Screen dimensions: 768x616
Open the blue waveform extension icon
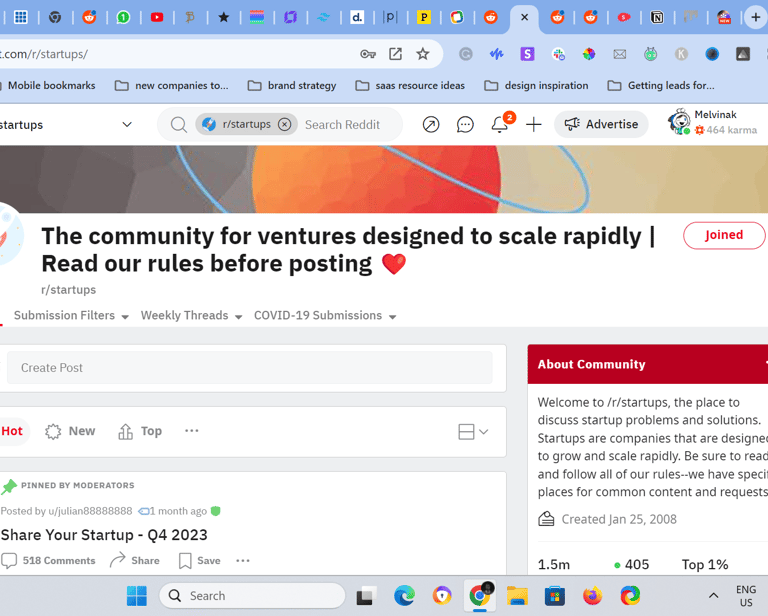(x=496, y=54)
